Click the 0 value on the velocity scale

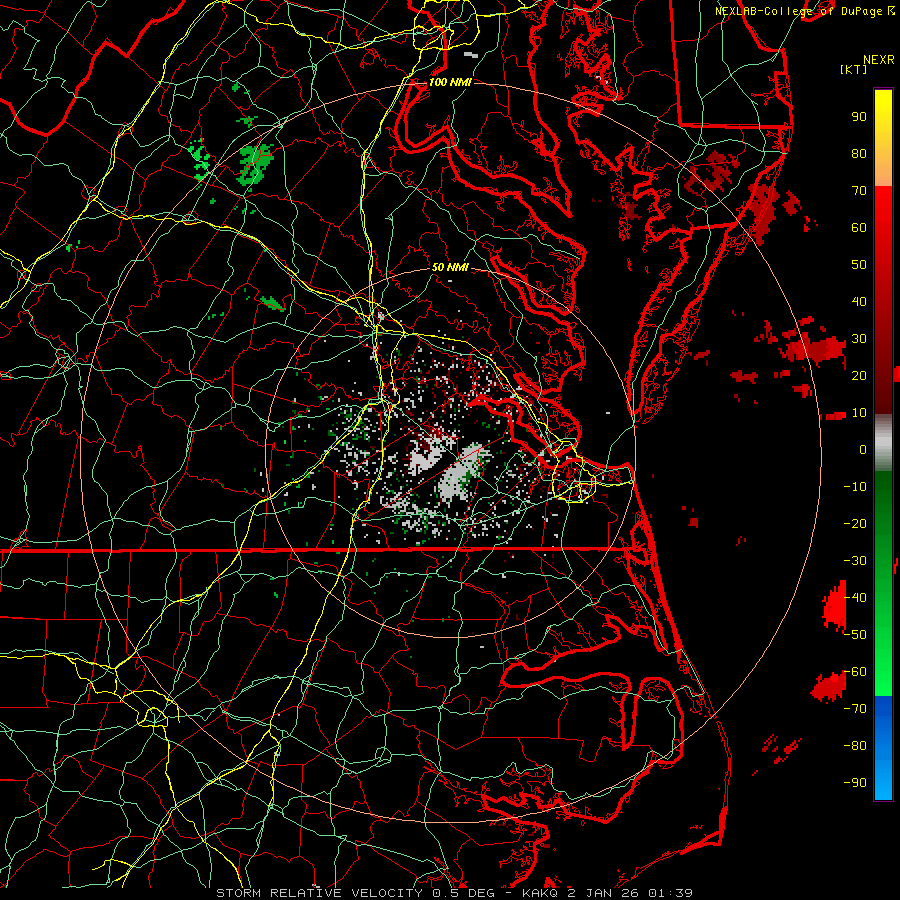coord(863,450)
